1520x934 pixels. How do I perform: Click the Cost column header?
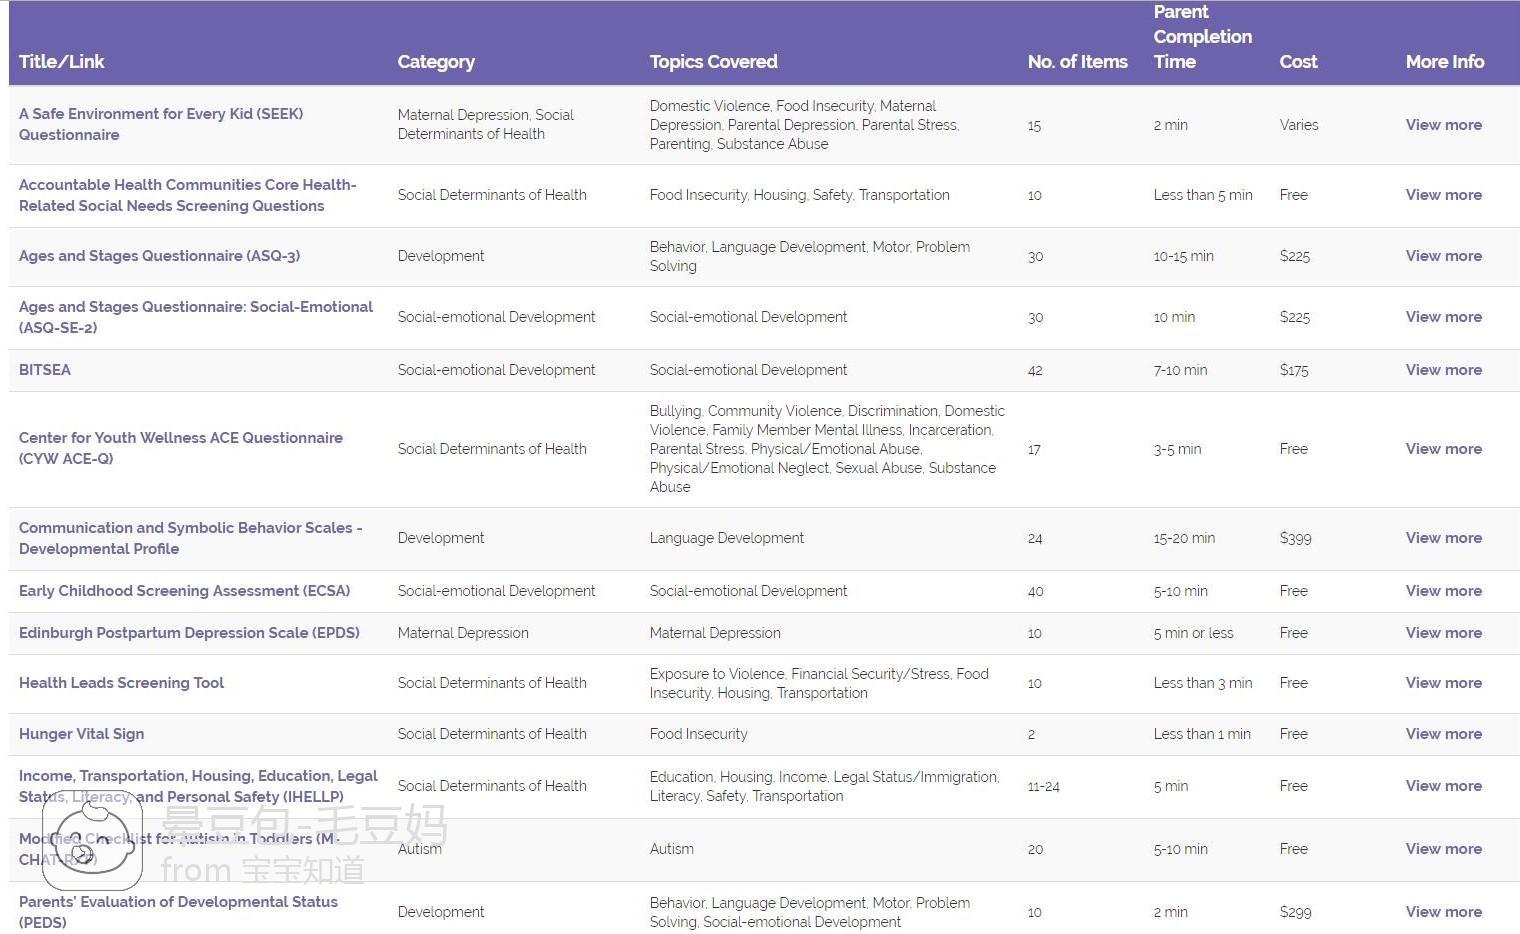[x=1298, y=62]
